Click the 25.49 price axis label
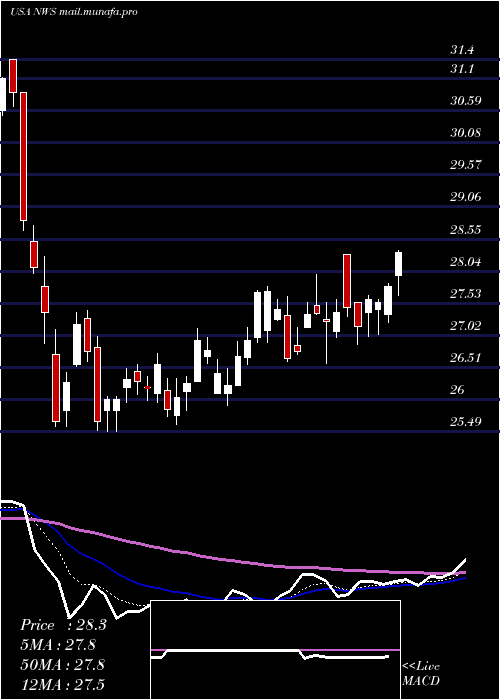500x700 pixels. [x=466, y=422]
